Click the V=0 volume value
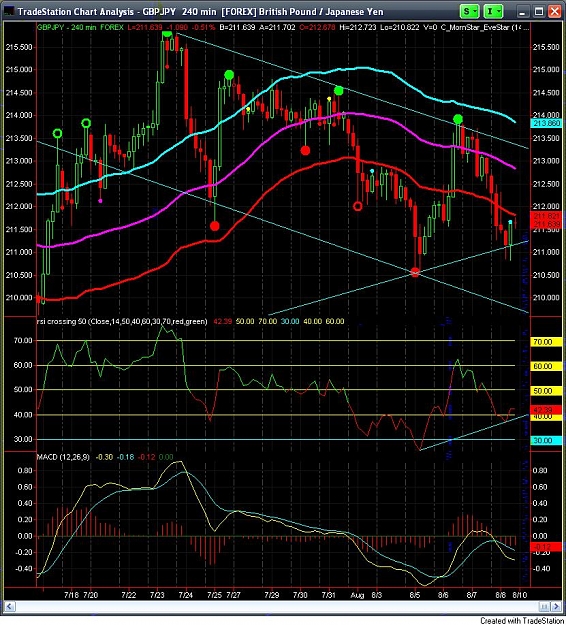 pyautogui.click(x=428, y=27)
